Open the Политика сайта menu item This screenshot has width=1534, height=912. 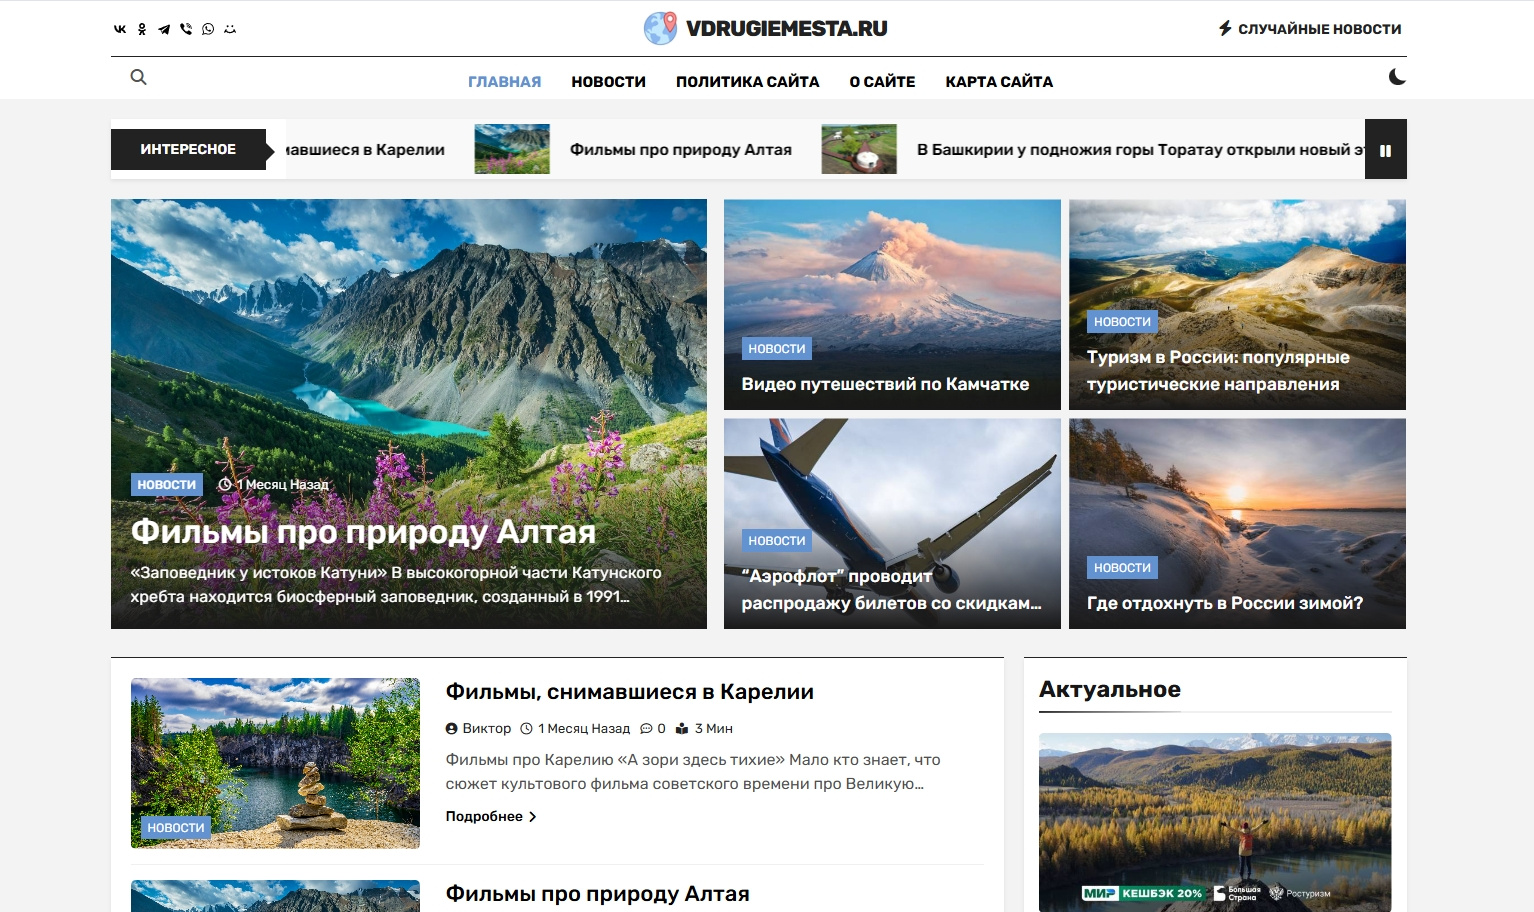pos(747,82)
